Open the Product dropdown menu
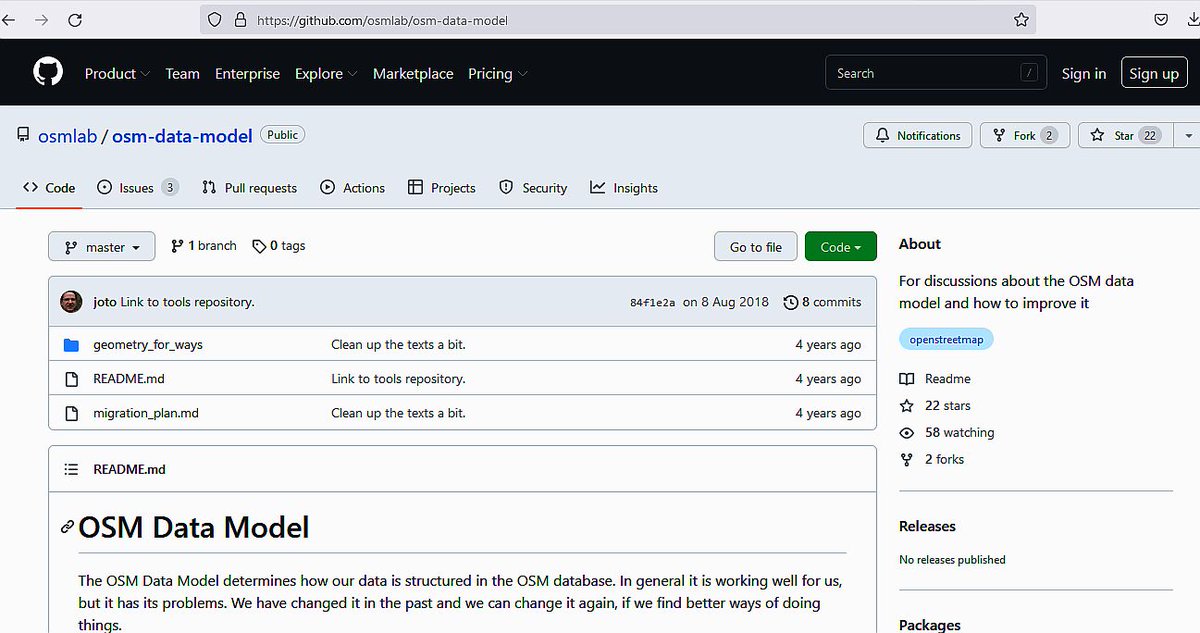 pyautogui.click(x=117, y=73)
